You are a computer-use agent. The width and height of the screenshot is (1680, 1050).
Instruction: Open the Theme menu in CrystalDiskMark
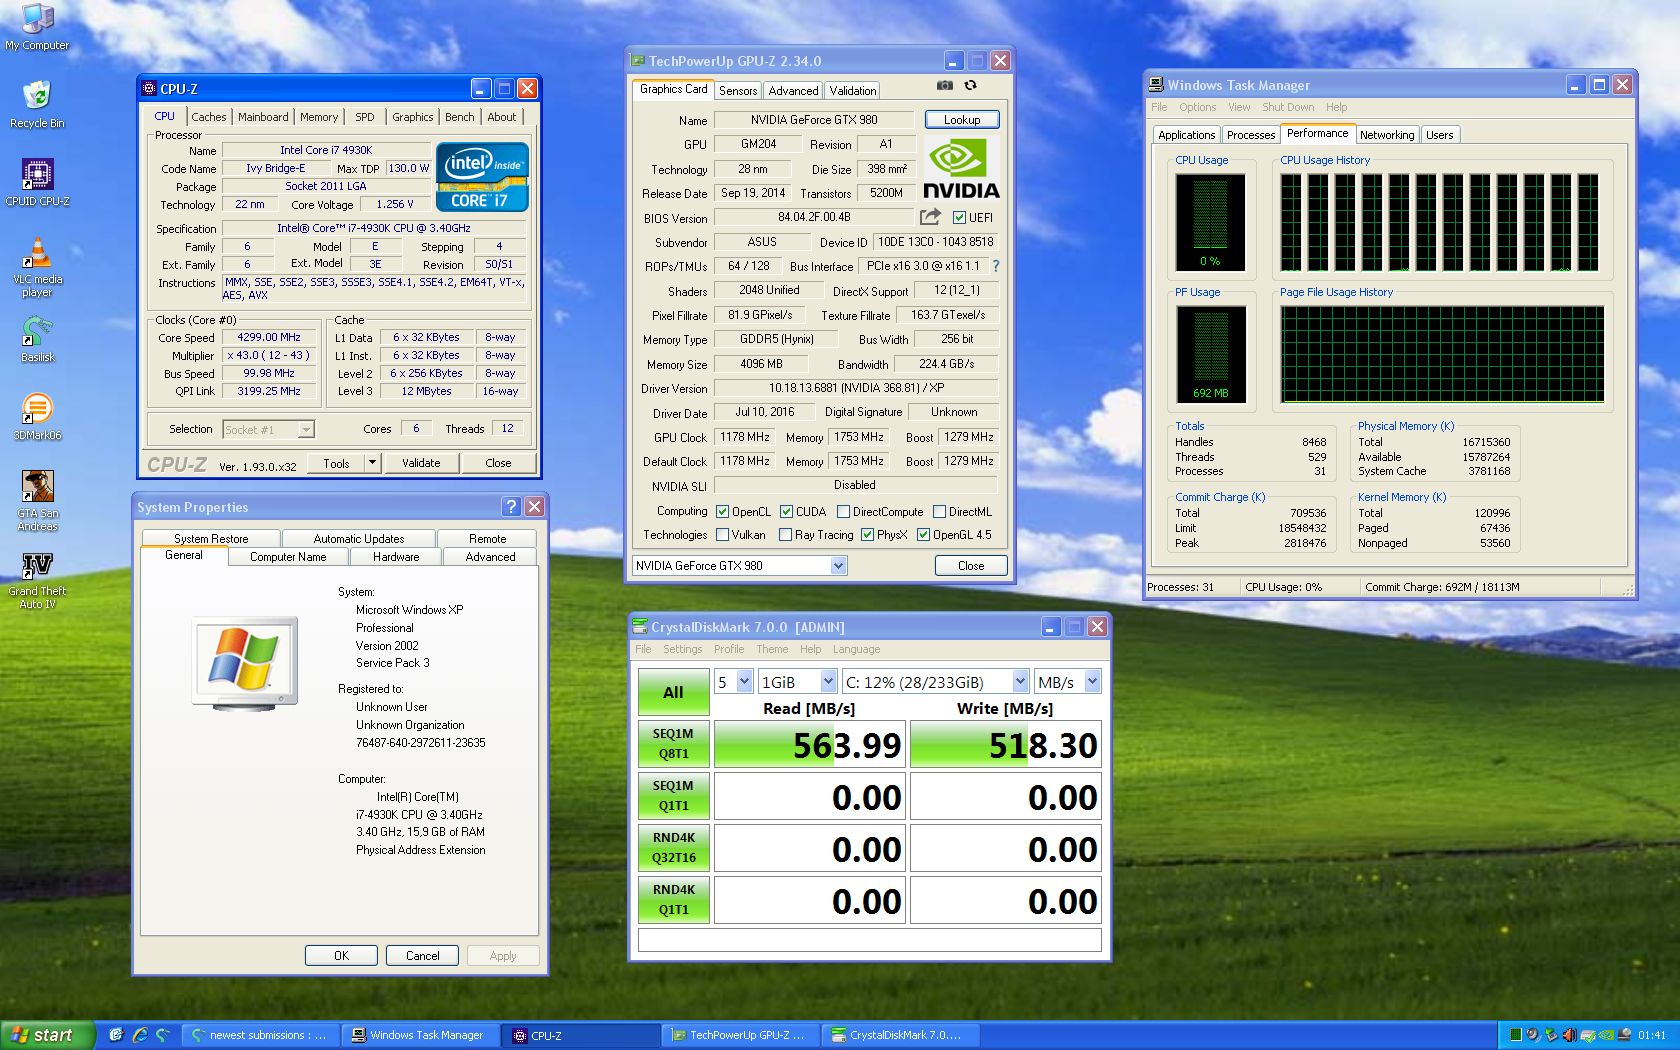pyautogui.click(x=772, y=649)
